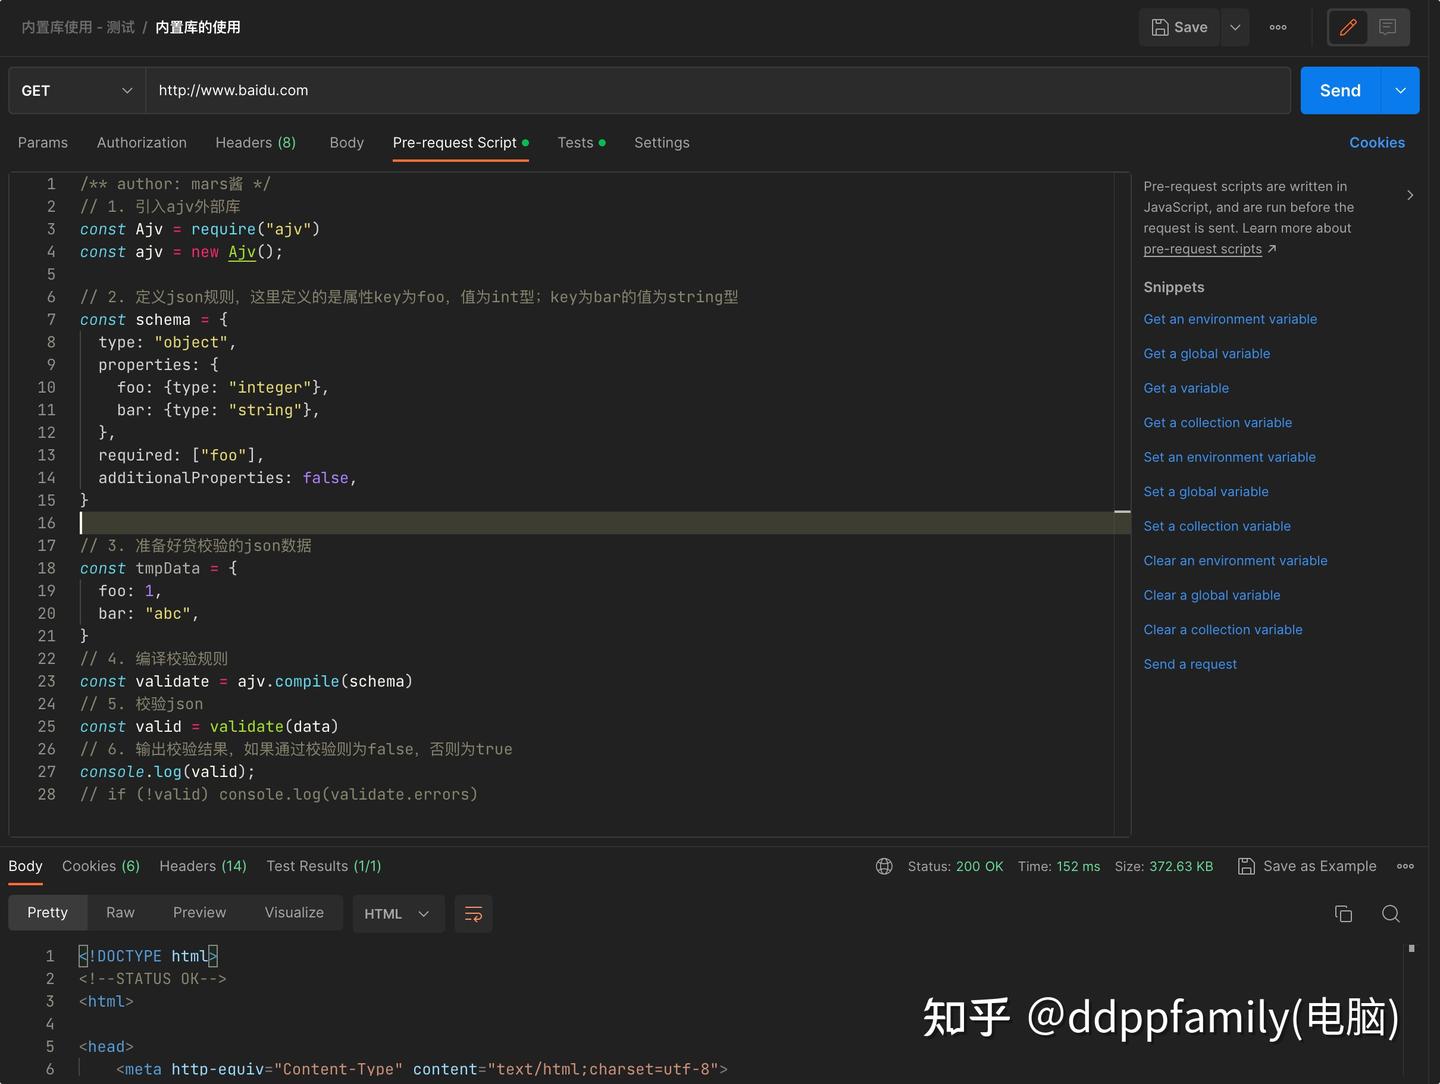Viewport: 1440px width, 1084px height.
Task: Open the response Cookies (6) tab
Action: click(x=101, y=866)
